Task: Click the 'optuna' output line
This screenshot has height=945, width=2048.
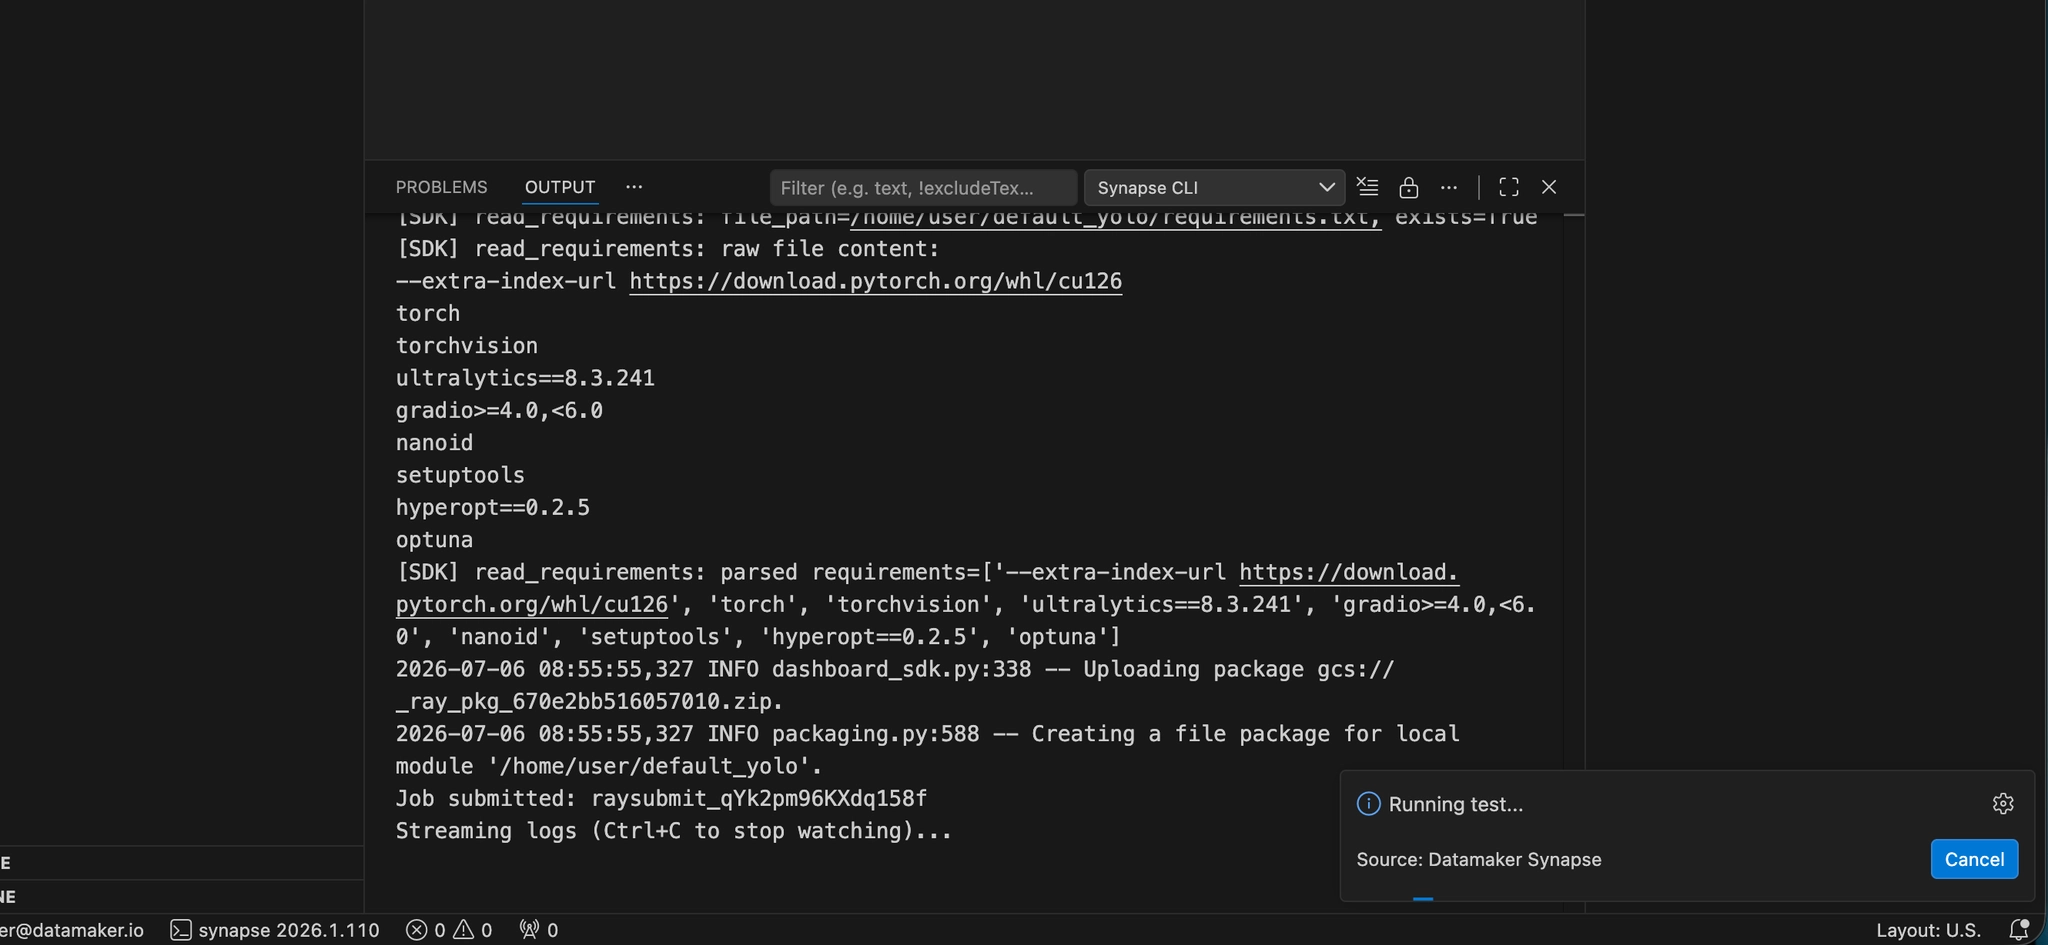Action: pyautogui.click(x=434, y=540)
